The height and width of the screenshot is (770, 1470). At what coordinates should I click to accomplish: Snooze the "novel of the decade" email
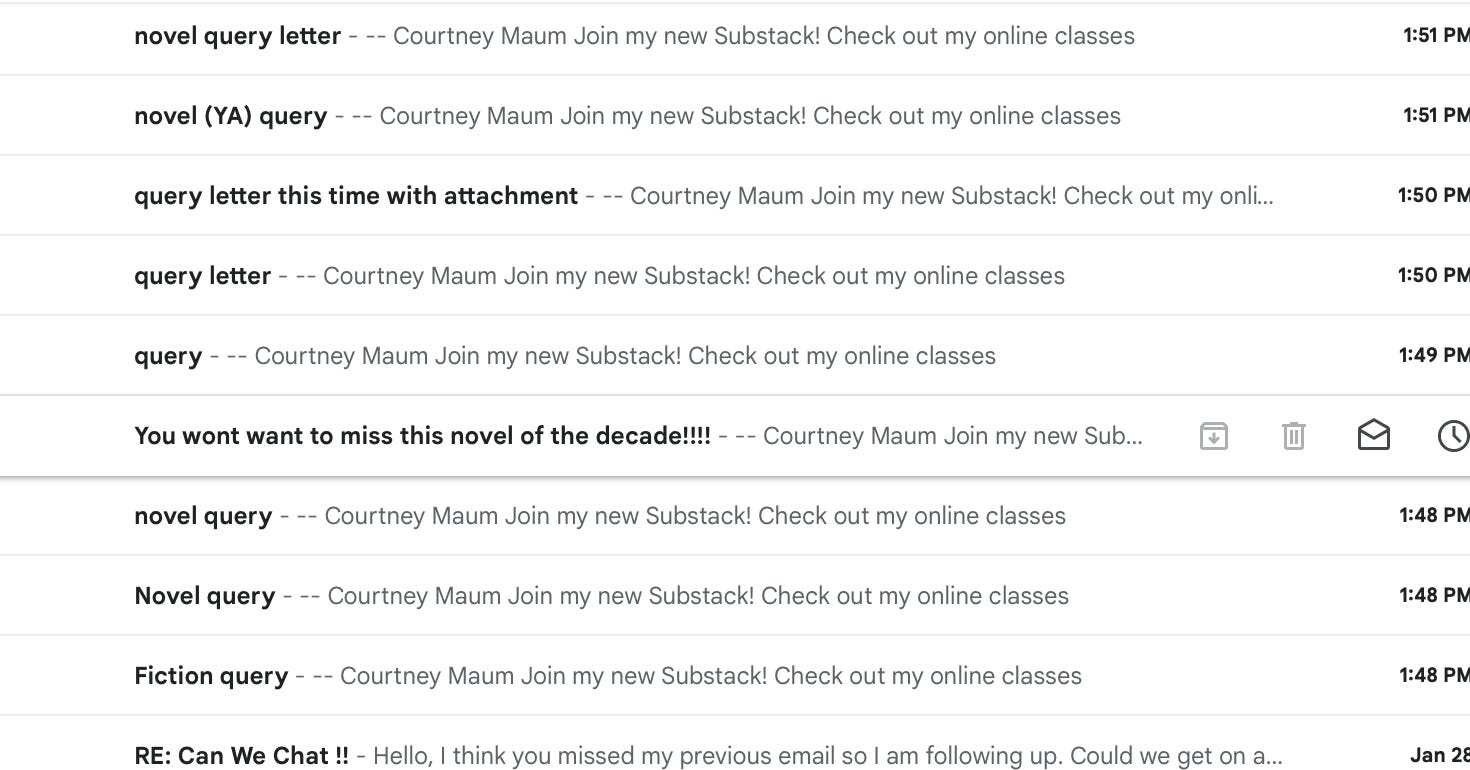pos(1452,435)
